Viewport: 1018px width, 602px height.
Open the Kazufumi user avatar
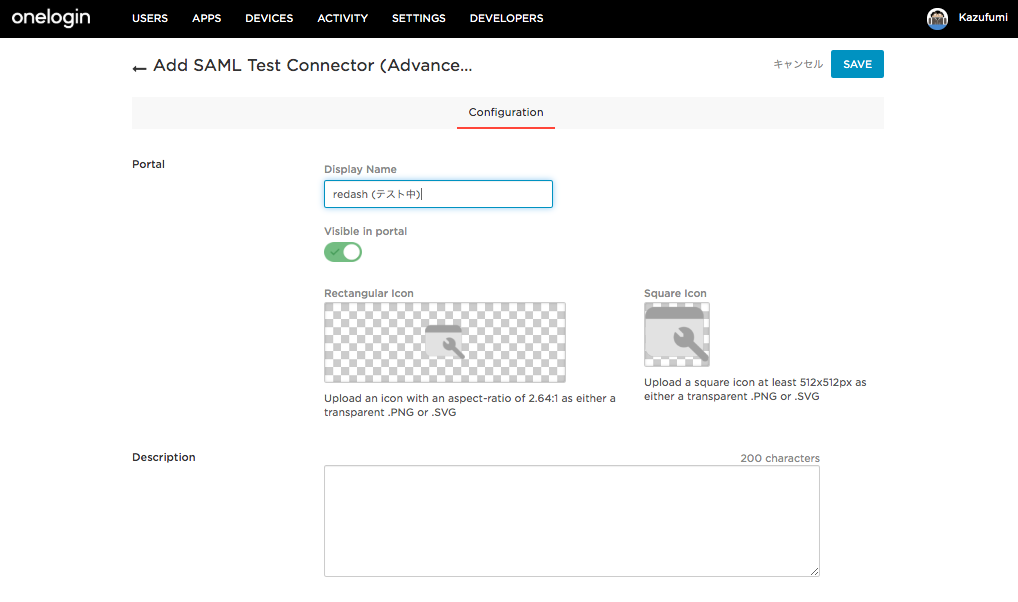pyautogui.click(x=937, y=18)
